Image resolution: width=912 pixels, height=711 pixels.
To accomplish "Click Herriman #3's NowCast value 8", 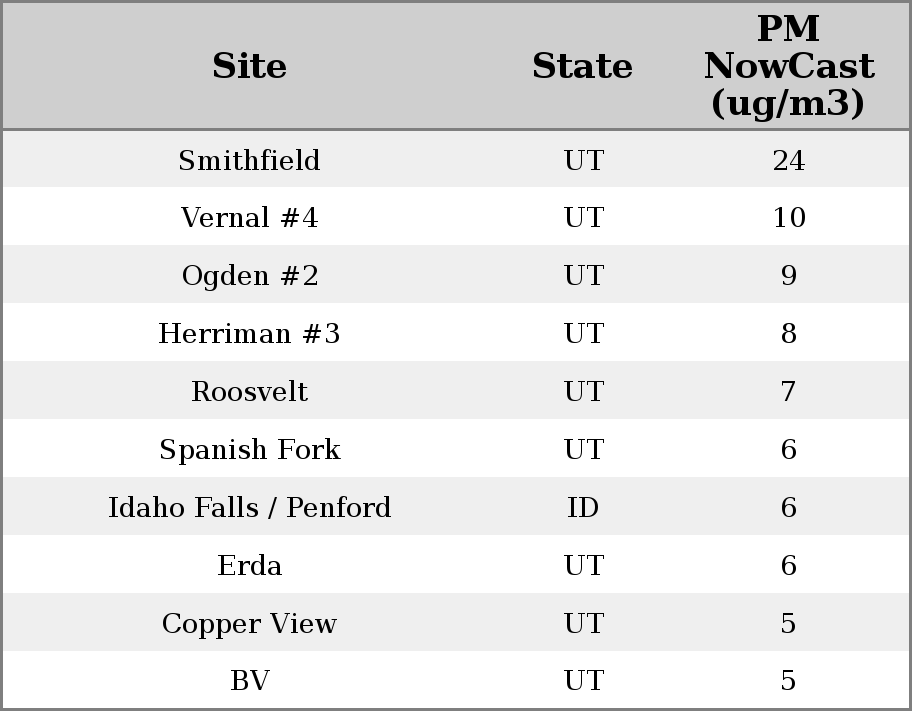I will coord(788,334).
